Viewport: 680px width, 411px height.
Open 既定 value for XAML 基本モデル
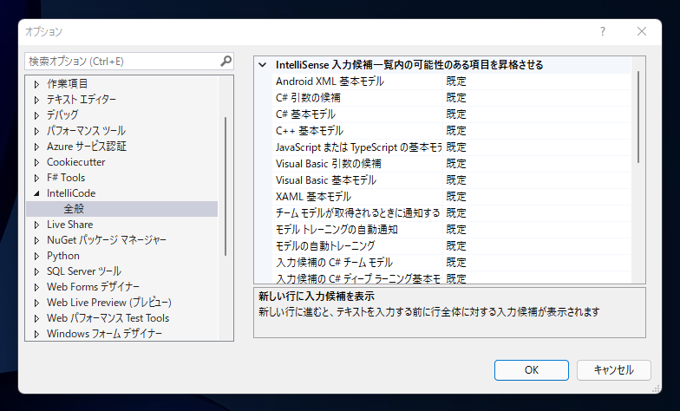537,196
